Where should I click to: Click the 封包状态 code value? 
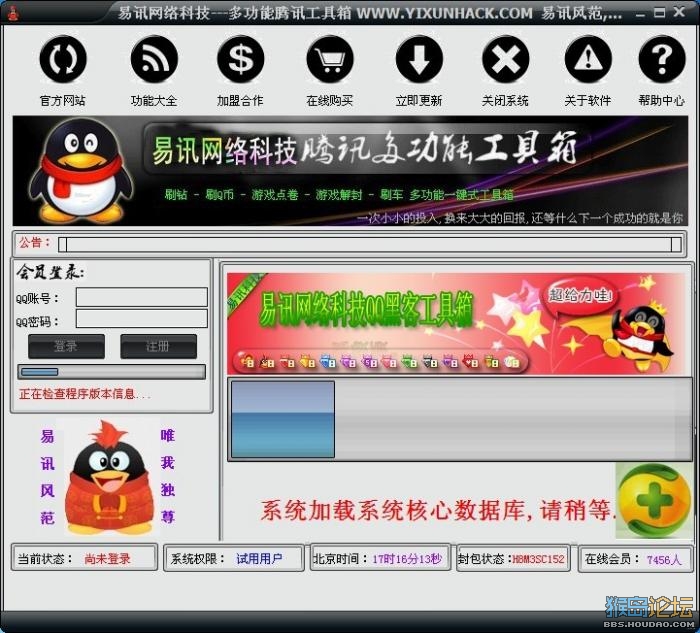(538, 559)
